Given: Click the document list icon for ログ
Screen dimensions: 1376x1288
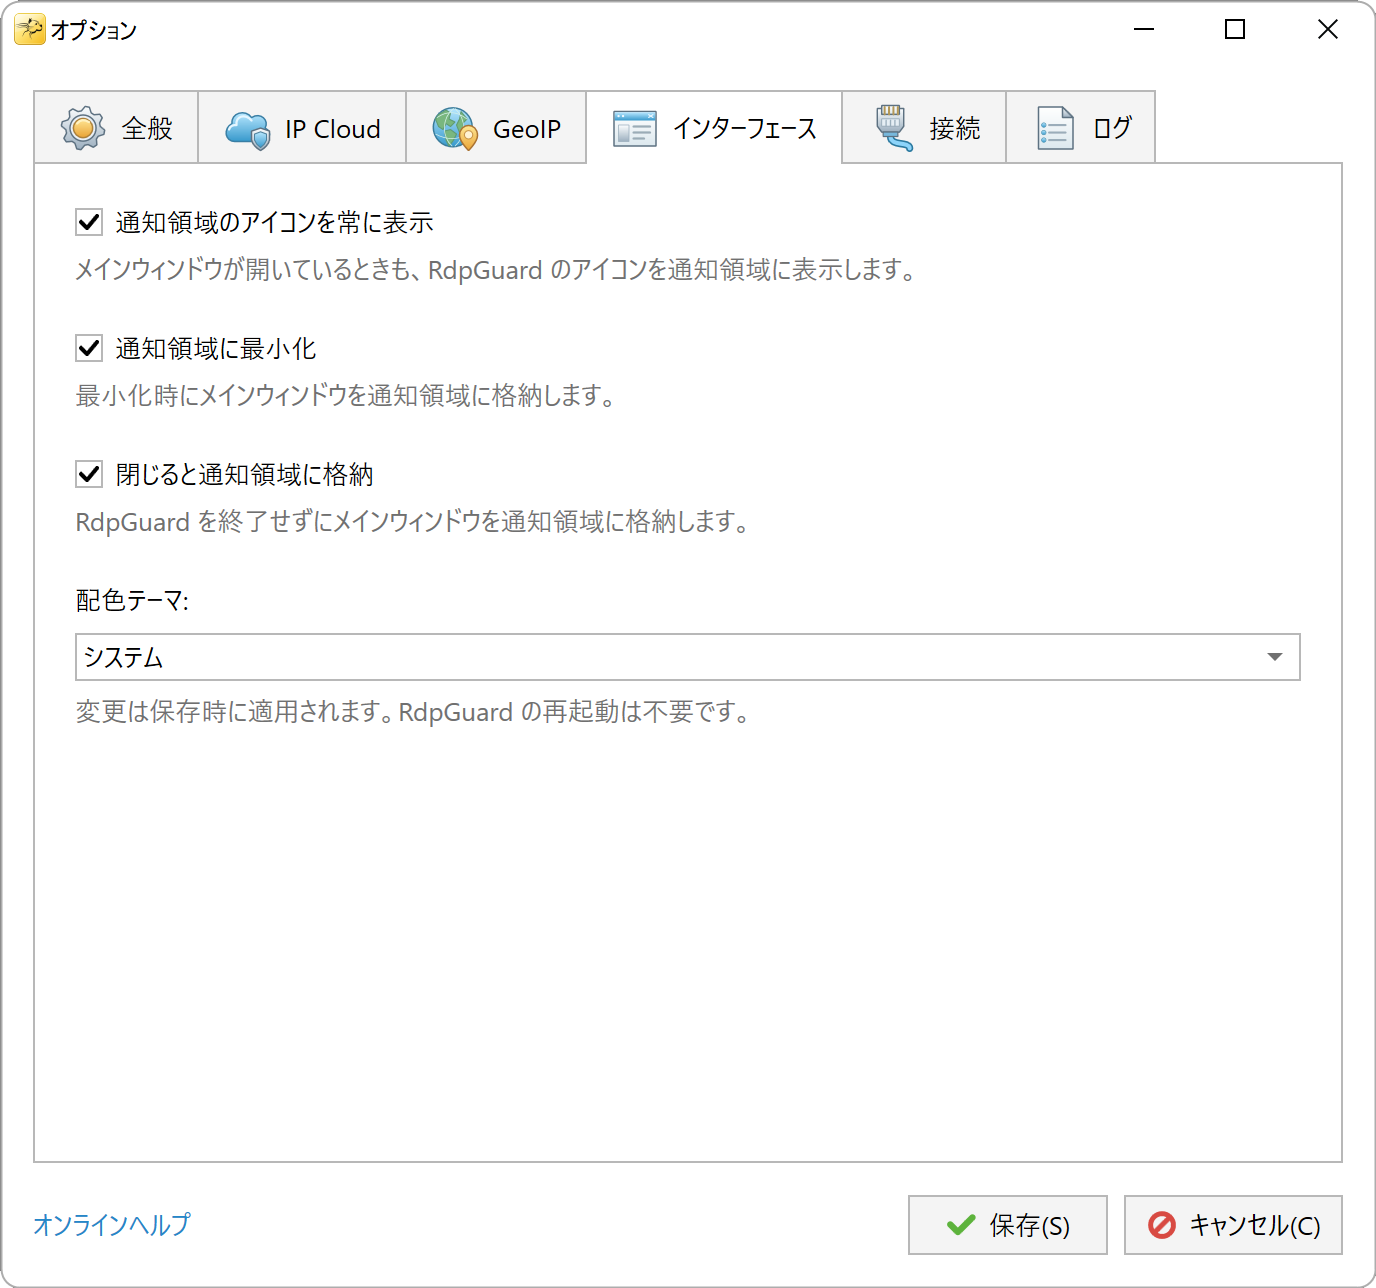Looking at the screenshot, I should [1055, 128].
